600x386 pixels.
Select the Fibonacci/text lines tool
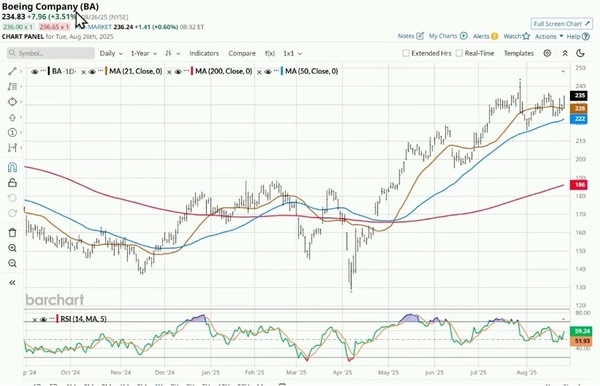pos(12,86)
